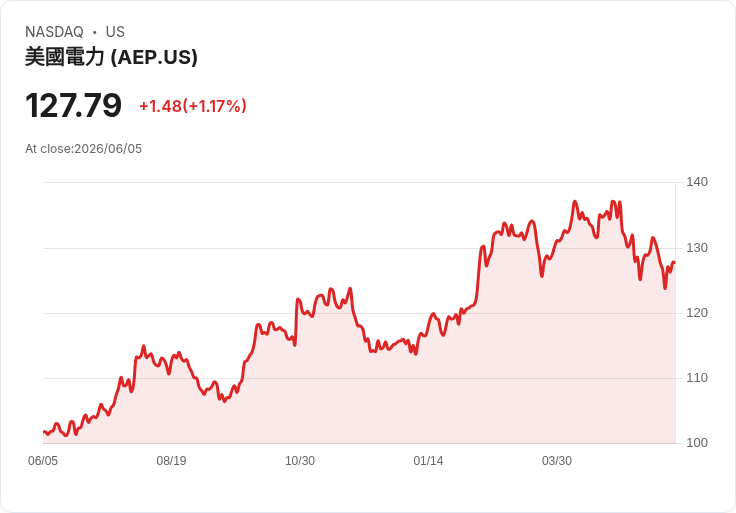The width and height of the screenshot is (736, 513).
Task: Select the 03/30 date axis label
Action: coord(557,461)
